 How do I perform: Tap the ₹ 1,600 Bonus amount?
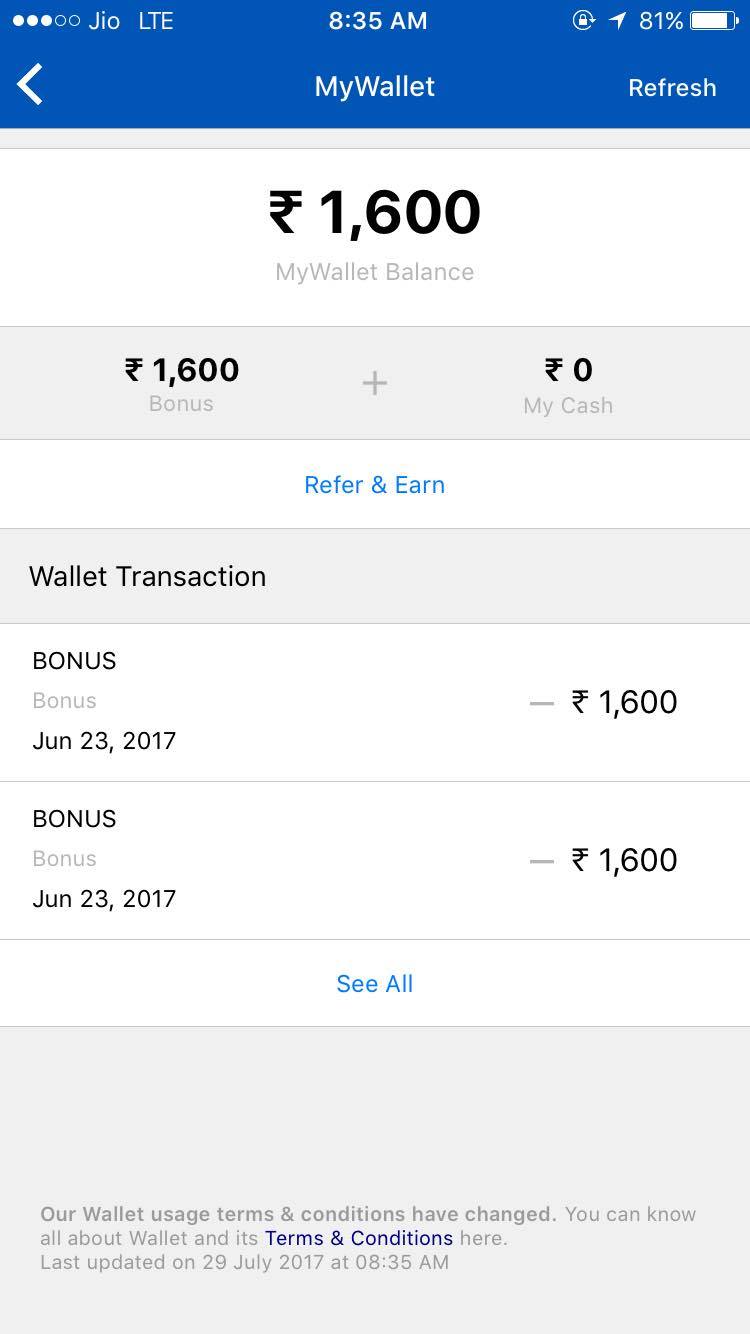click(x=181, y=371)
